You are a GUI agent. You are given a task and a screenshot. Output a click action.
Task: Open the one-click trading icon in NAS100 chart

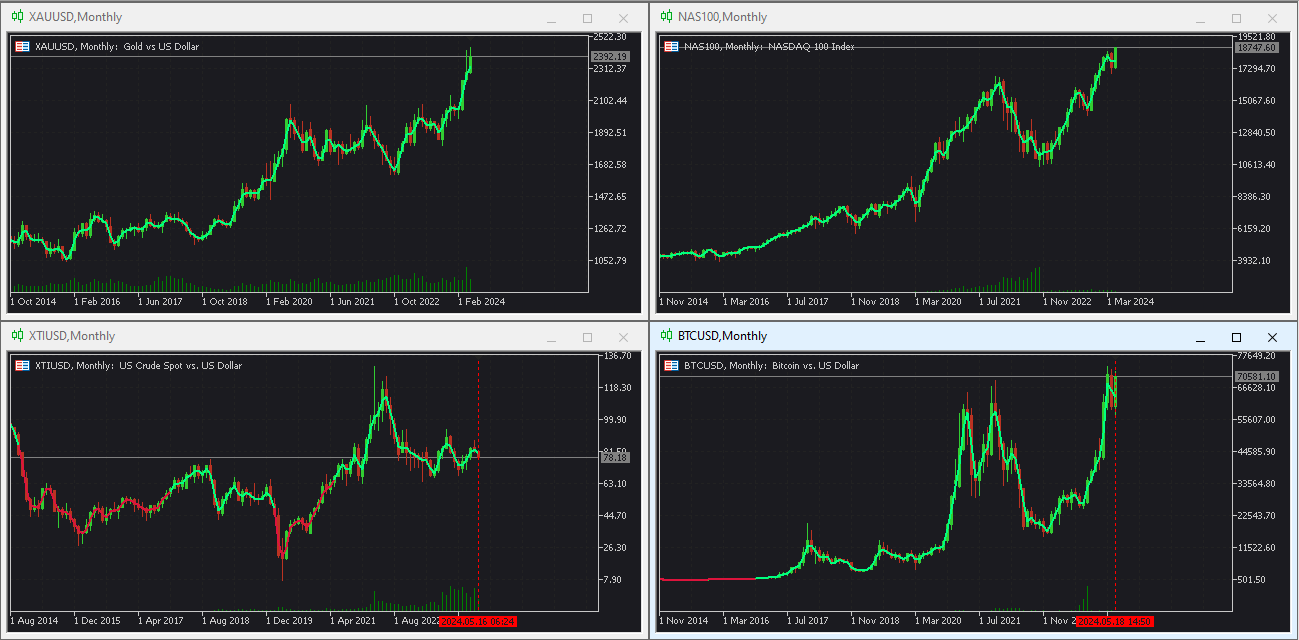(671, 46)
